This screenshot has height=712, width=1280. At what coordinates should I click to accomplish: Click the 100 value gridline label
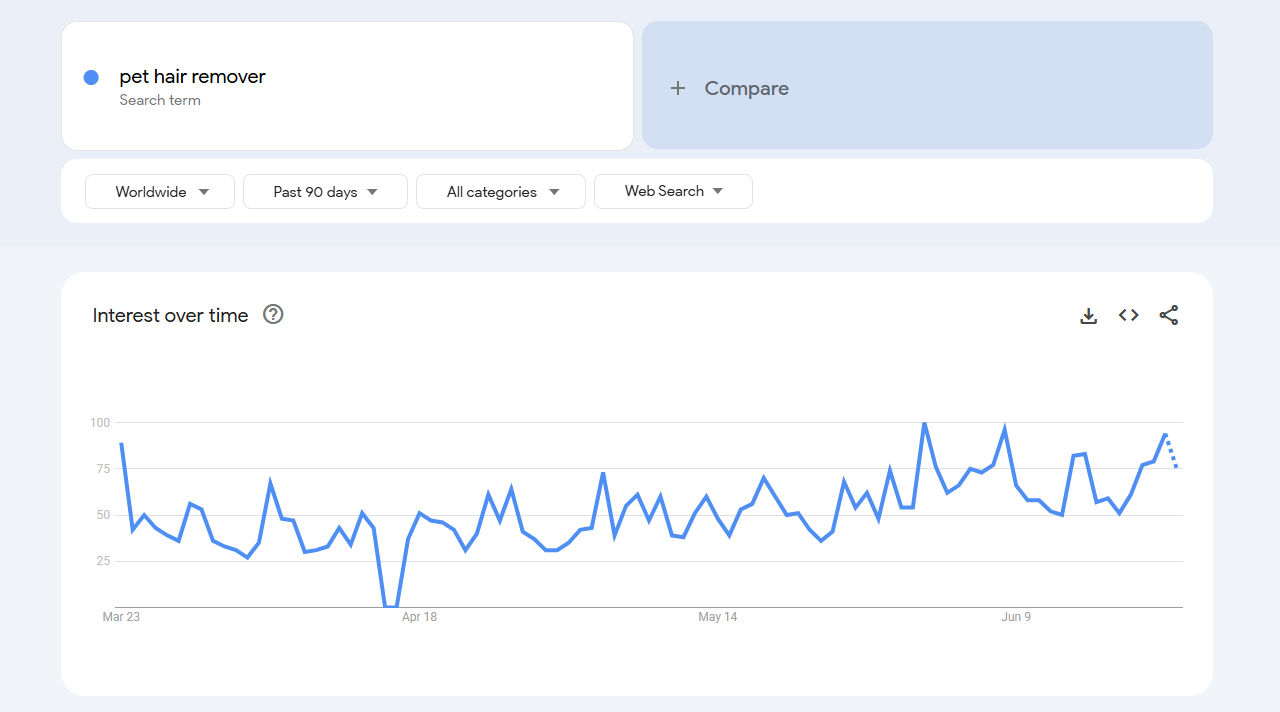coord(99,422)
